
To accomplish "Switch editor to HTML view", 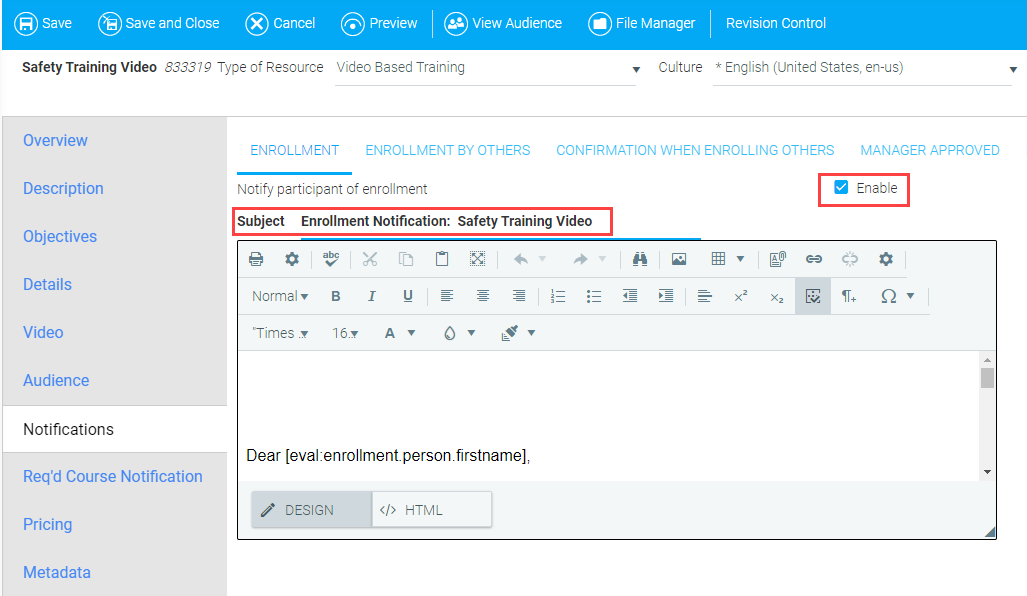I will coord(431,510).
